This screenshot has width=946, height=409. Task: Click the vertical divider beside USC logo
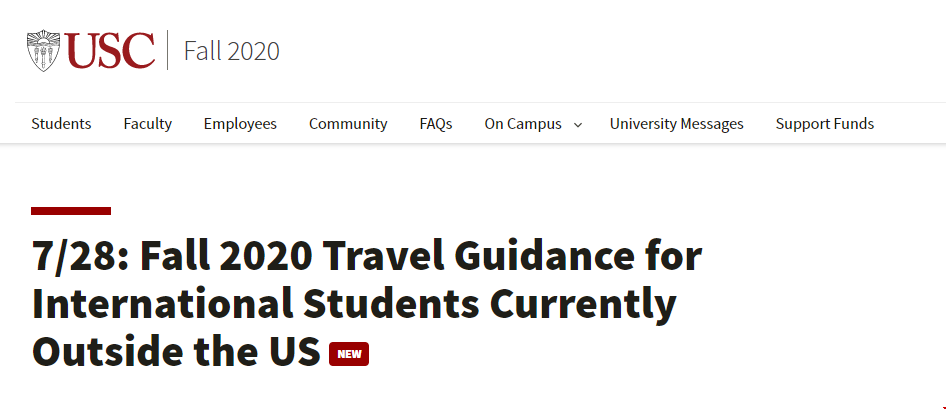pyautogui.click(x=168, y=50)
